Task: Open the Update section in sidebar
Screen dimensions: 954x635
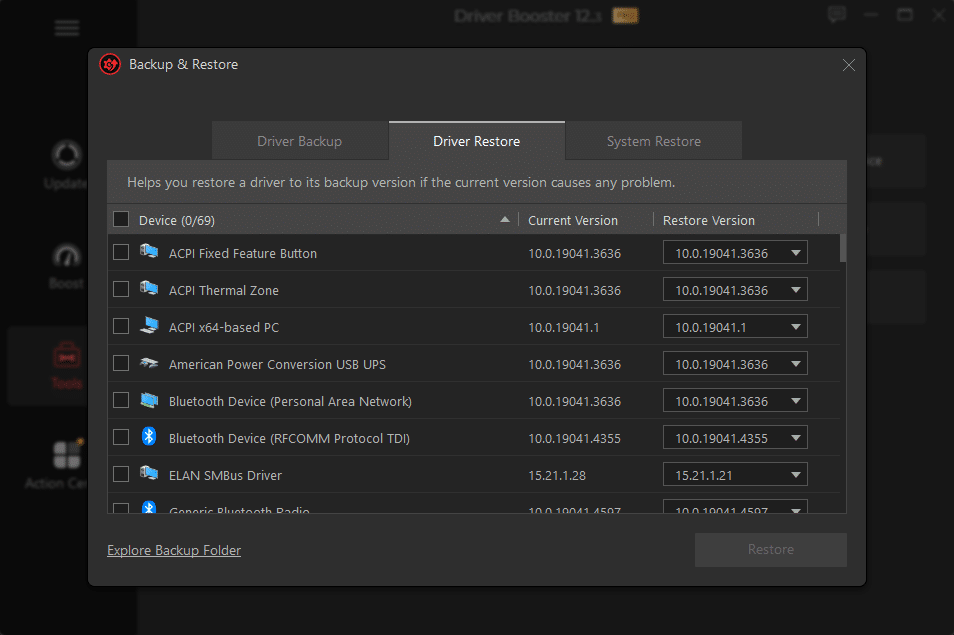Action: (66, 165)
